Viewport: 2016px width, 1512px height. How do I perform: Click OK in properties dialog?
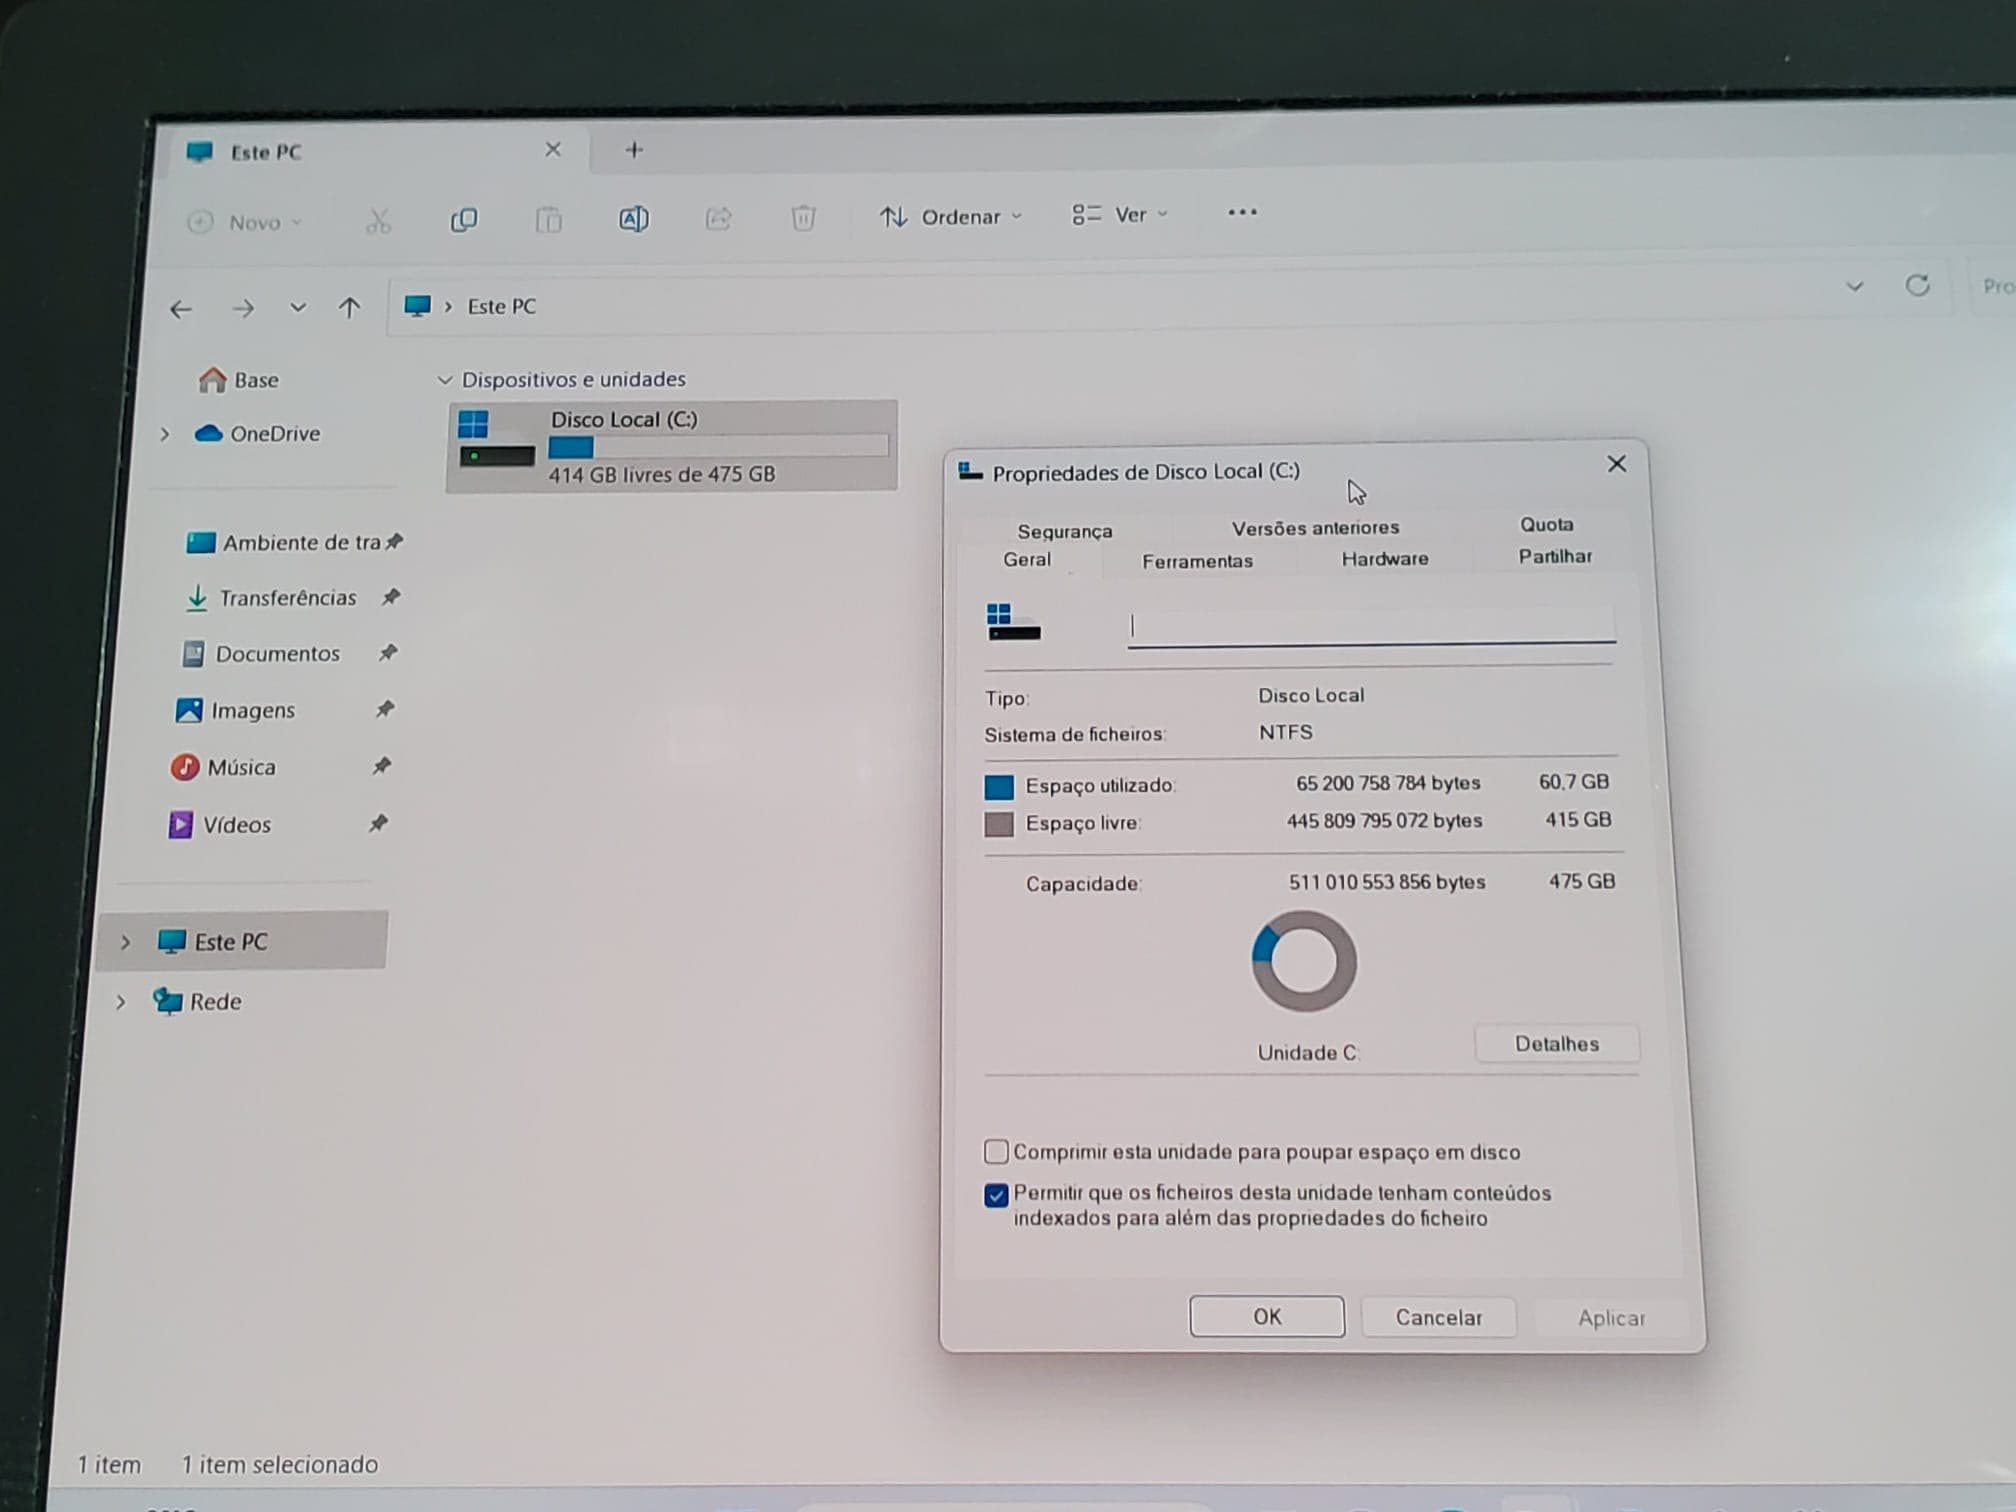(x=1267, y=1317)
